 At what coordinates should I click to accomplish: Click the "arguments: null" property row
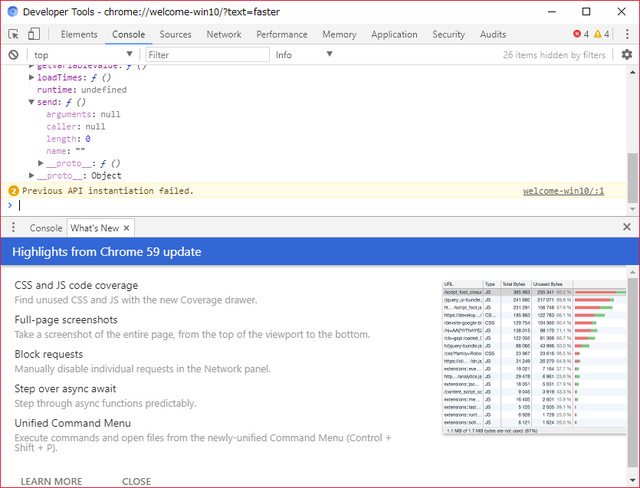point(83,114)
